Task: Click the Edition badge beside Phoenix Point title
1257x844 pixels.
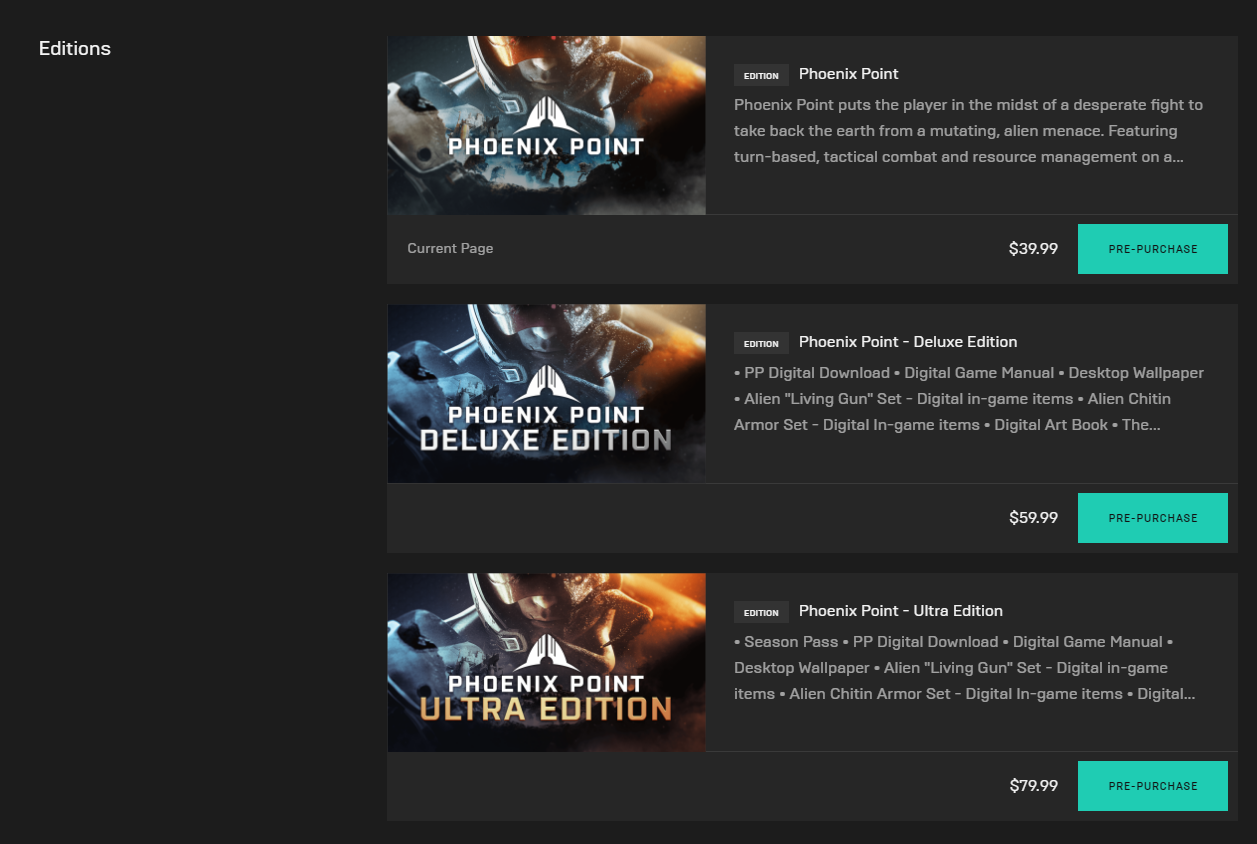Action: tap(761, 75)
